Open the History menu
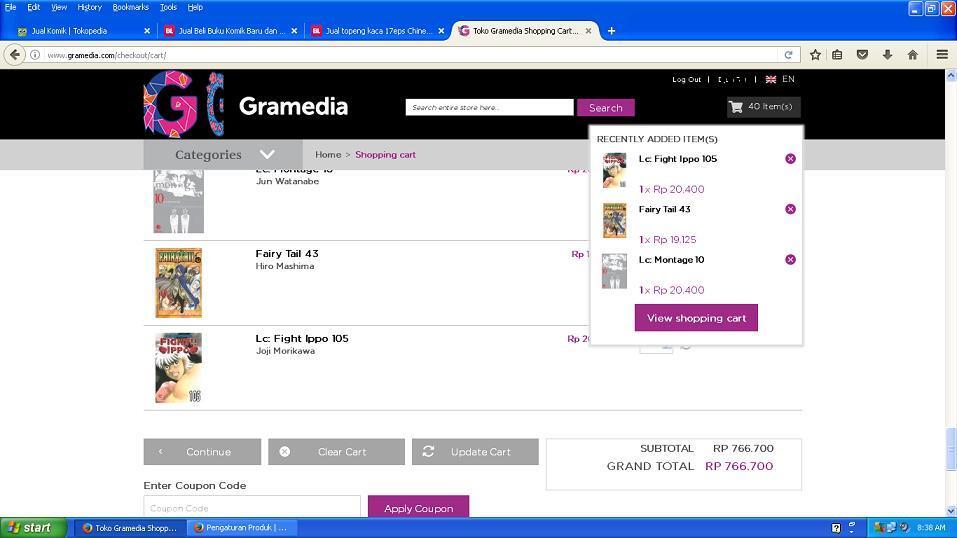The height and width of the screenshot is (538, 957). [x=89, y=7]
